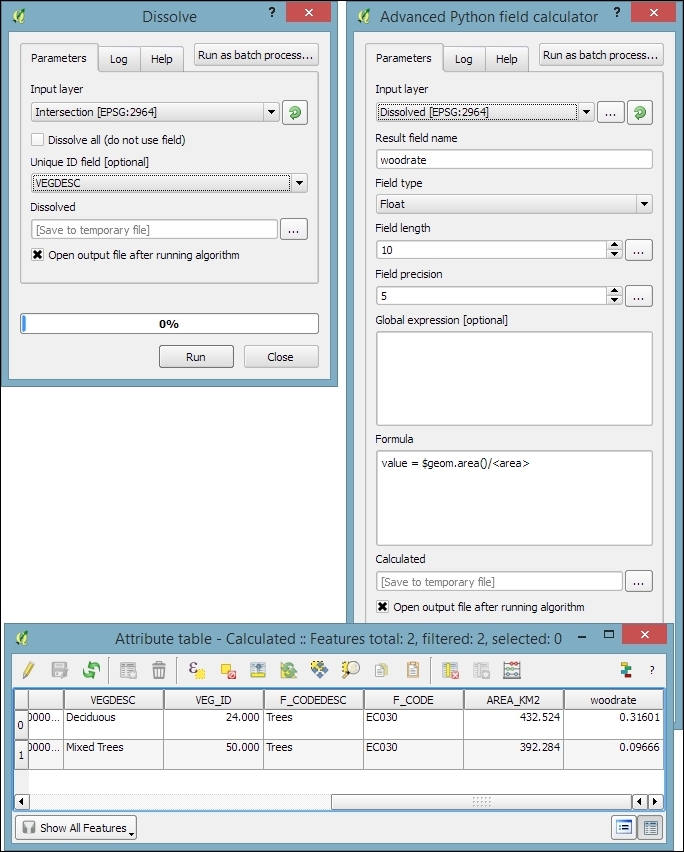
Task: Click the Dissolve progress bar
Action: (170, 324)
